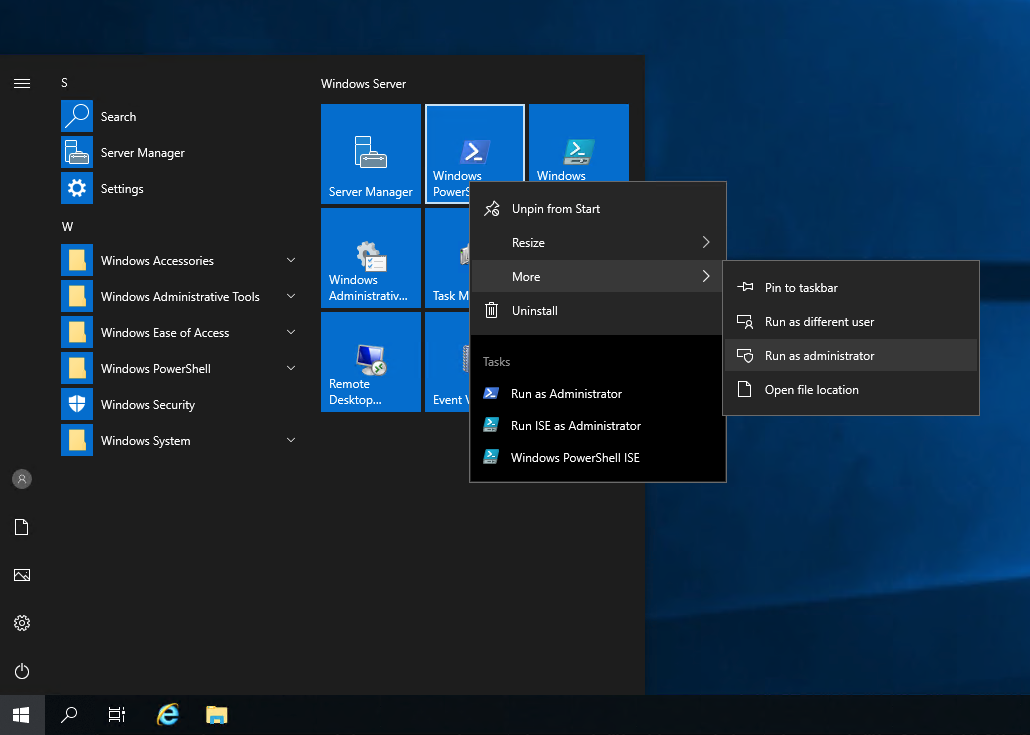Expand the Windows System folder chevron

pos(291,440)
